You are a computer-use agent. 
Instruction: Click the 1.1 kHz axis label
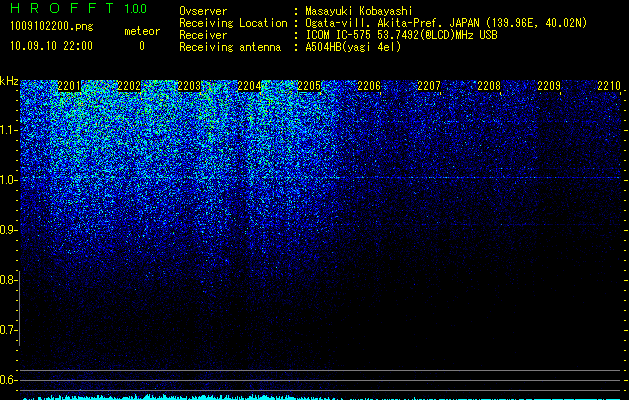[x=9, y=130]
